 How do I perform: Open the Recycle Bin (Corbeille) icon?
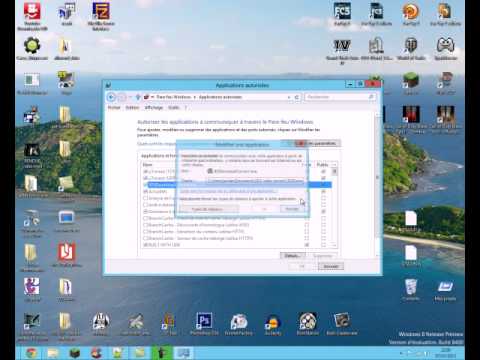point(411,289)
